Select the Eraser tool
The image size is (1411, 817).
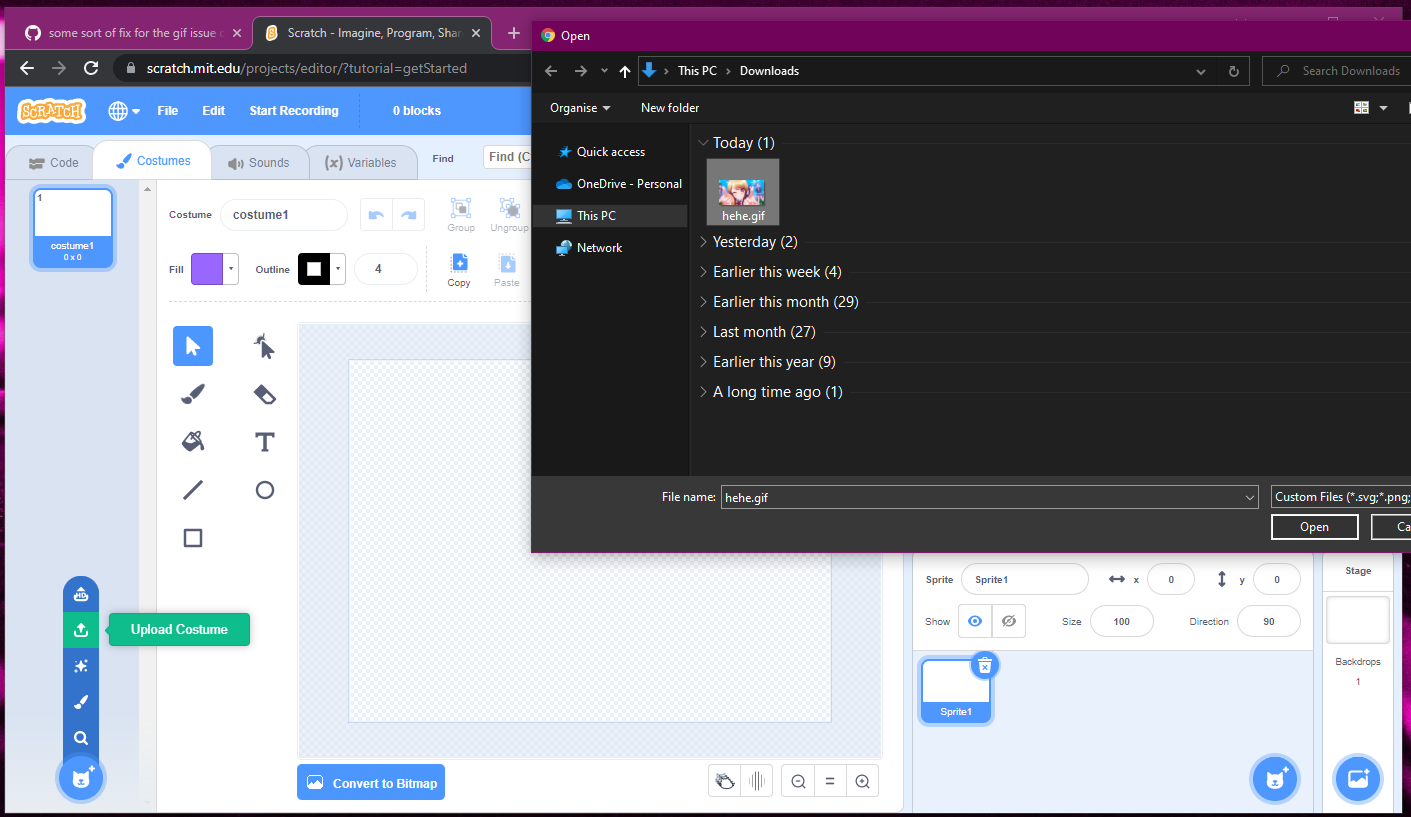click(264, 394)
